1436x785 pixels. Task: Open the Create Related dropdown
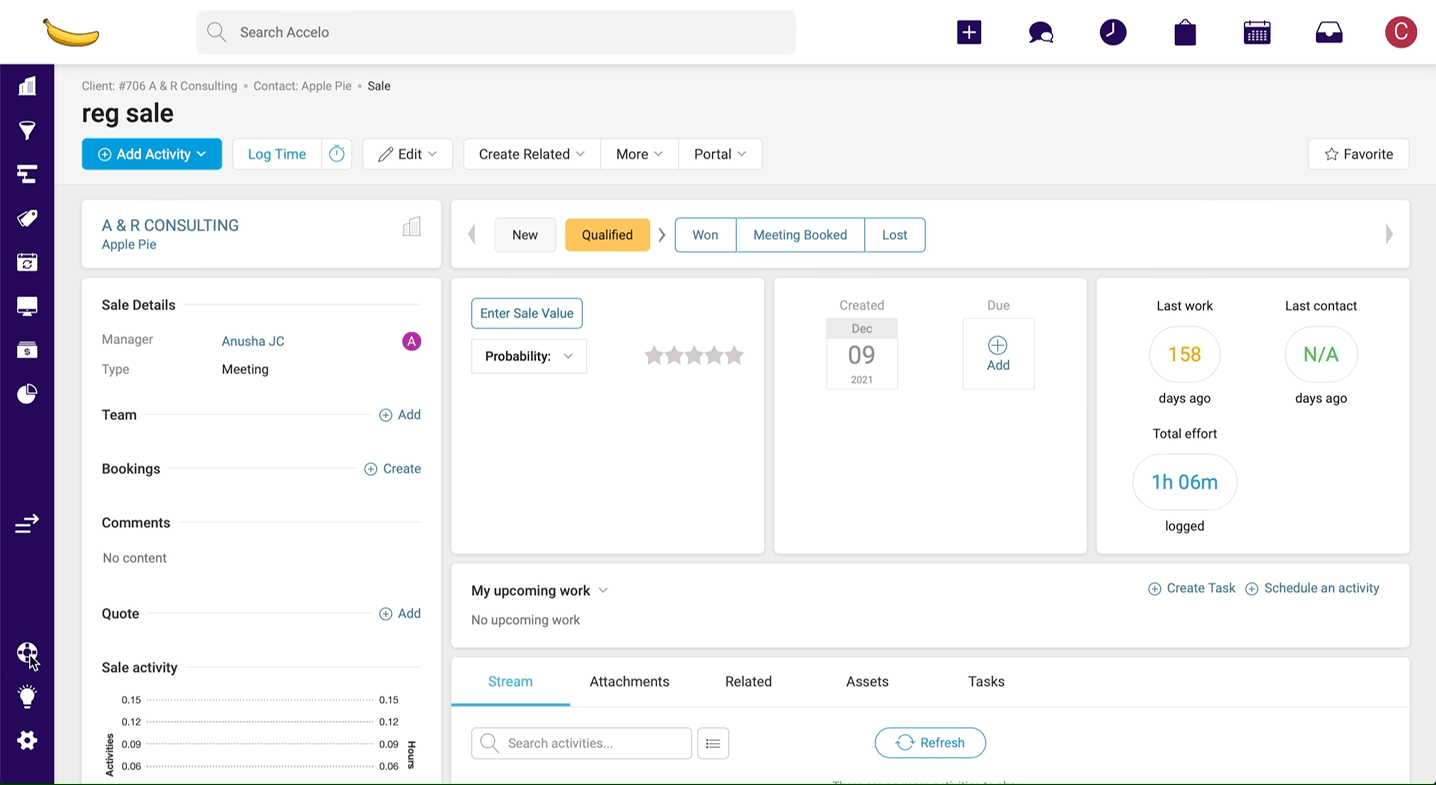(x=531, y=154)
